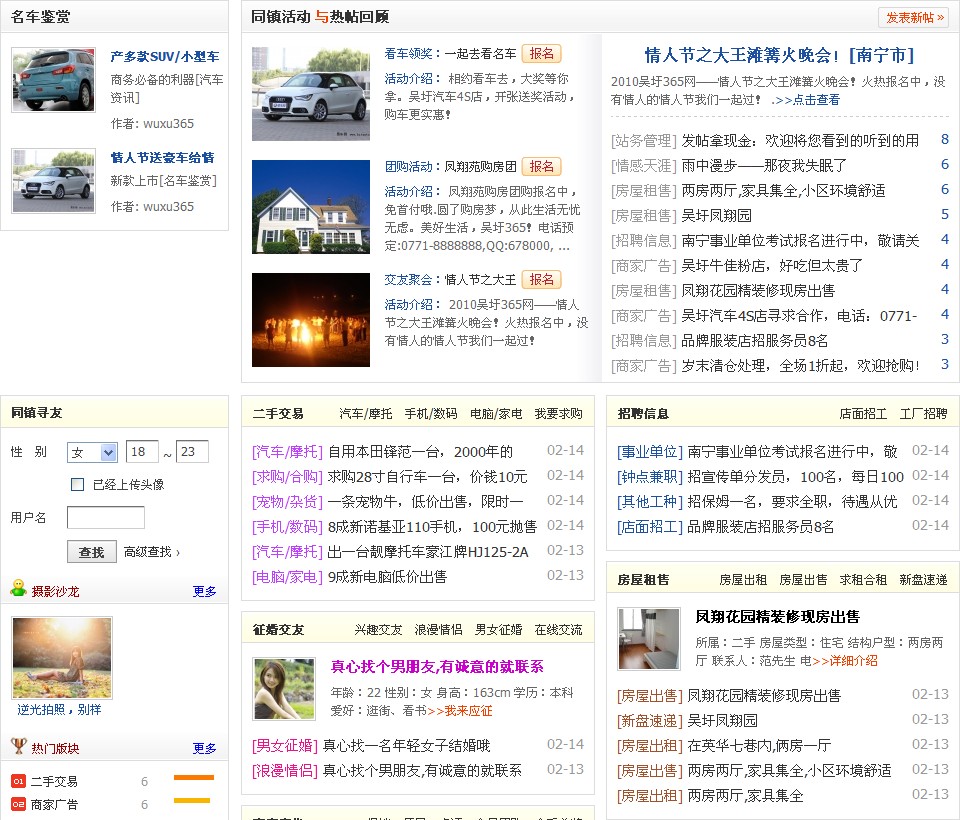The image size is (960, 820).
Task: Open the white Audi photo in 同镇活动
Action: pyautogui.click(x=311, y=93)
